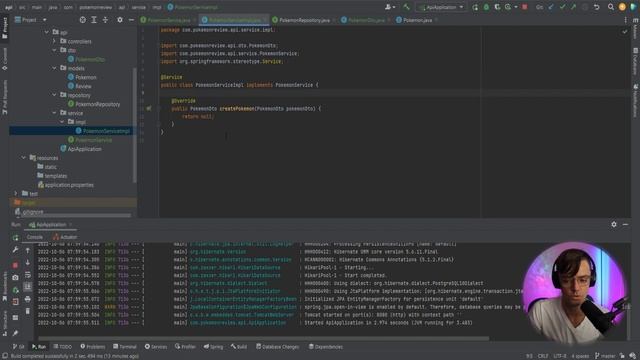
Task: Collapse the models folder
Action: coord(54,68)
